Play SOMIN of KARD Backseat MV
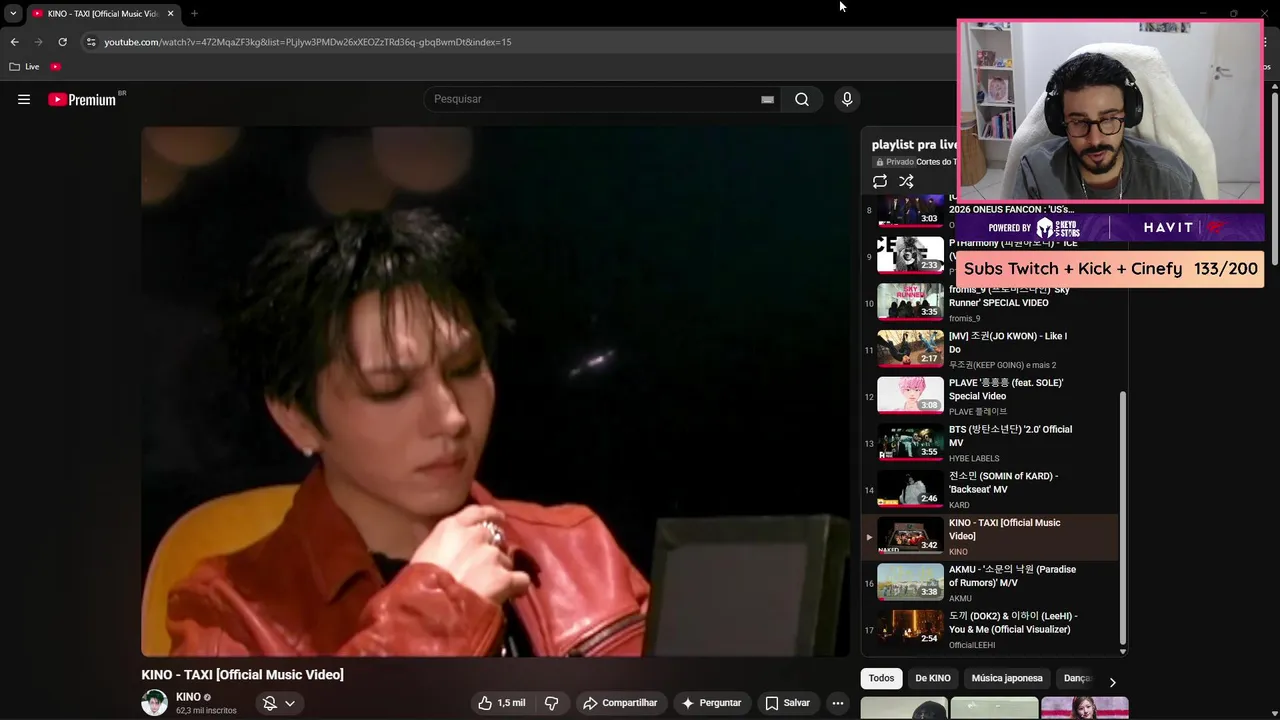The width and height of the screenshot is (1280, 720). pyautogui.click(x=990, y=488)
